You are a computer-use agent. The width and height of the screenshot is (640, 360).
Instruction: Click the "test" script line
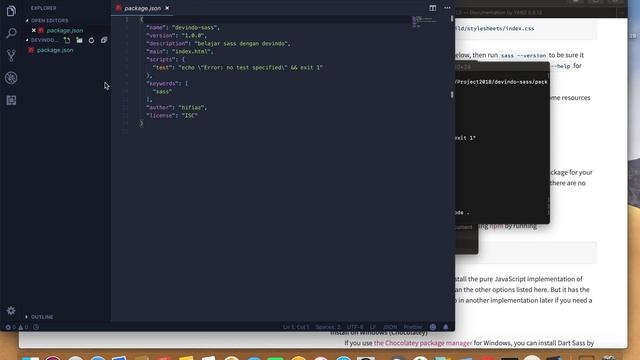coord(238,67)
